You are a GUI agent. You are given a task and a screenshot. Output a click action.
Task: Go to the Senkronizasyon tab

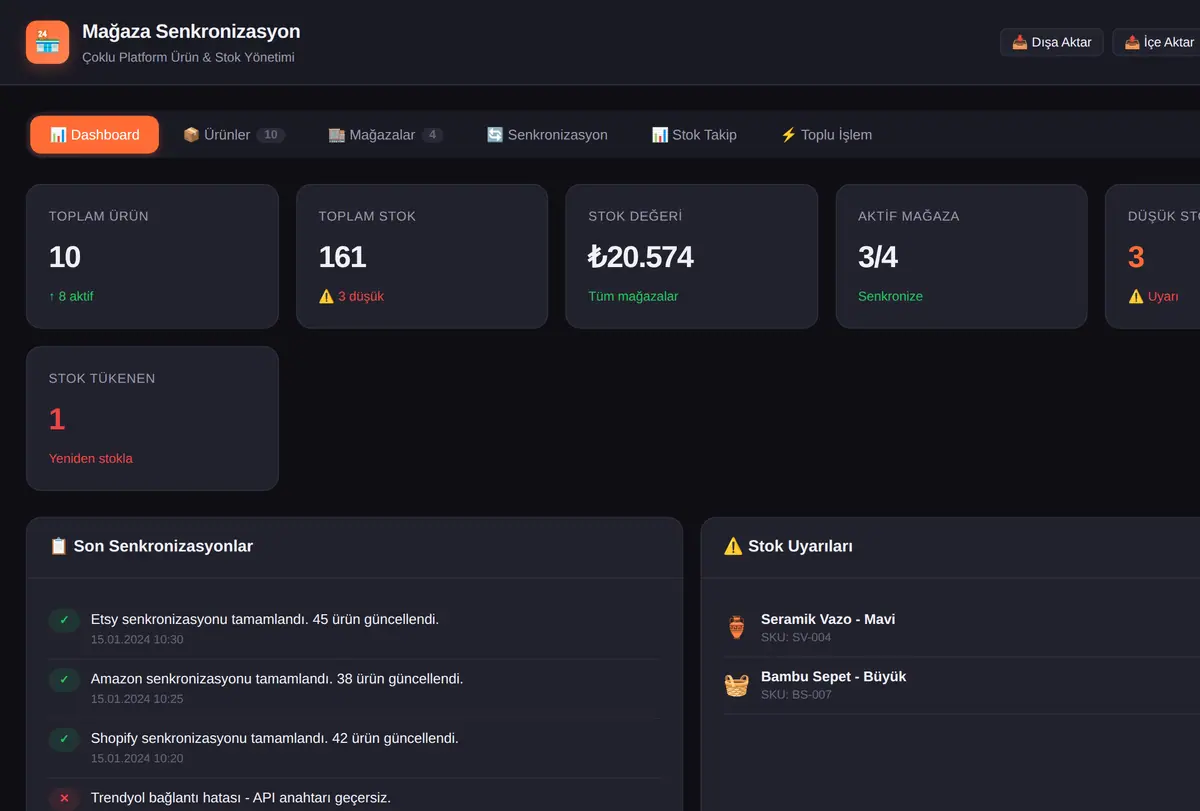(x=547, y=135)
